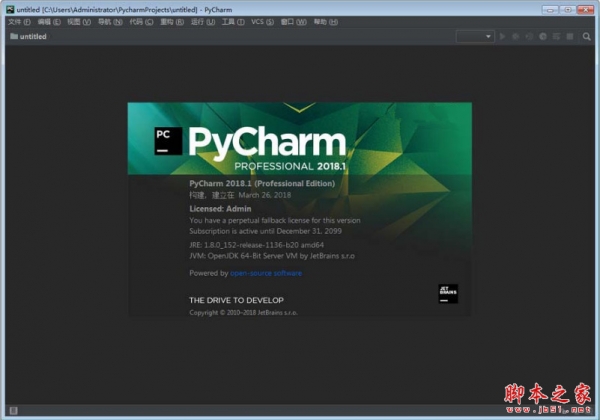600x420 pixels.
Task: Click the run with coverage toolbar icon
Action: coord(528,37)
